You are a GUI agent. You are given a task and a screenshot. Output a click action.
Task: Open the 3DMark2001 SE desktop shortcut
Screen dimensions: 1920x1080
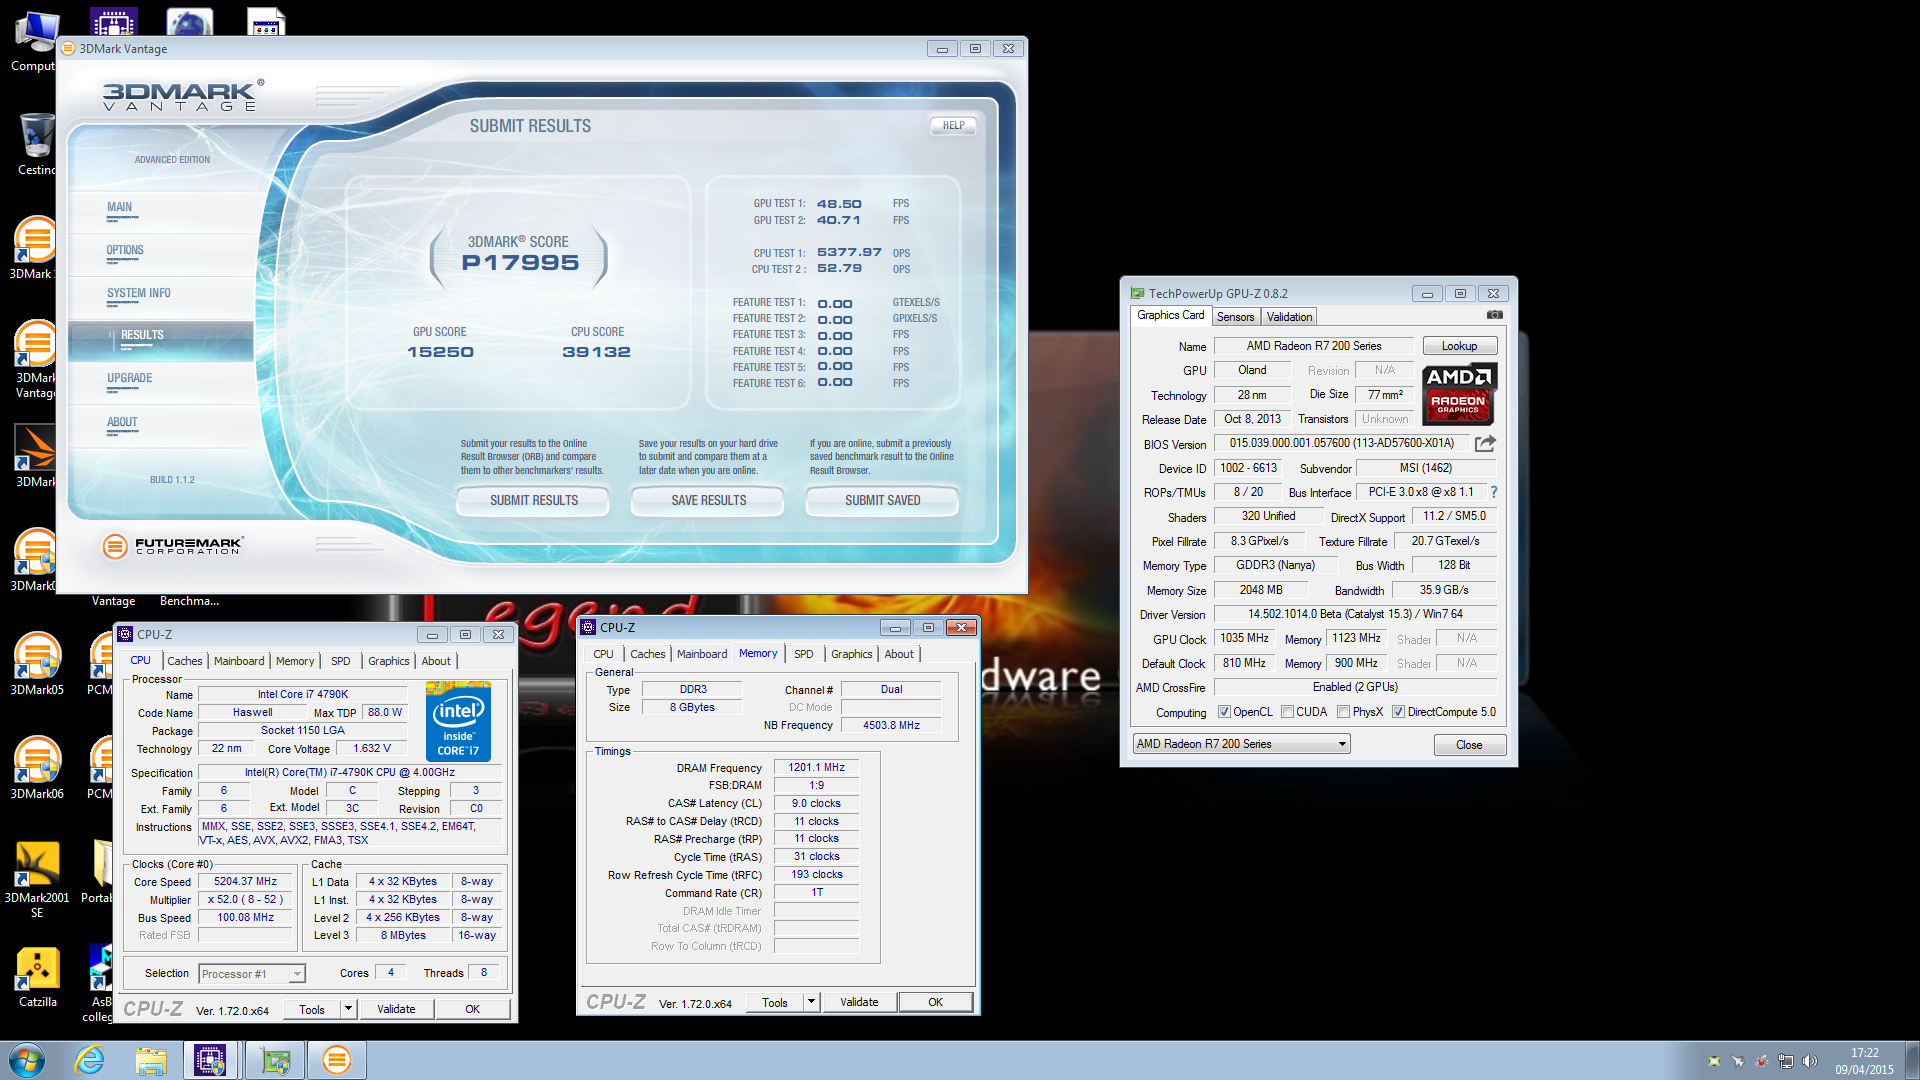[x=37, y=878]
